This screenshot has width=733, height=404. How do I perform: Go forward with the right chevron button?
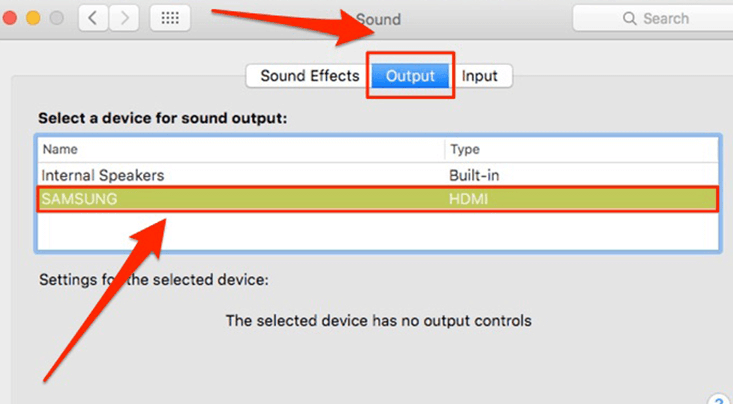tap(124, 18)
